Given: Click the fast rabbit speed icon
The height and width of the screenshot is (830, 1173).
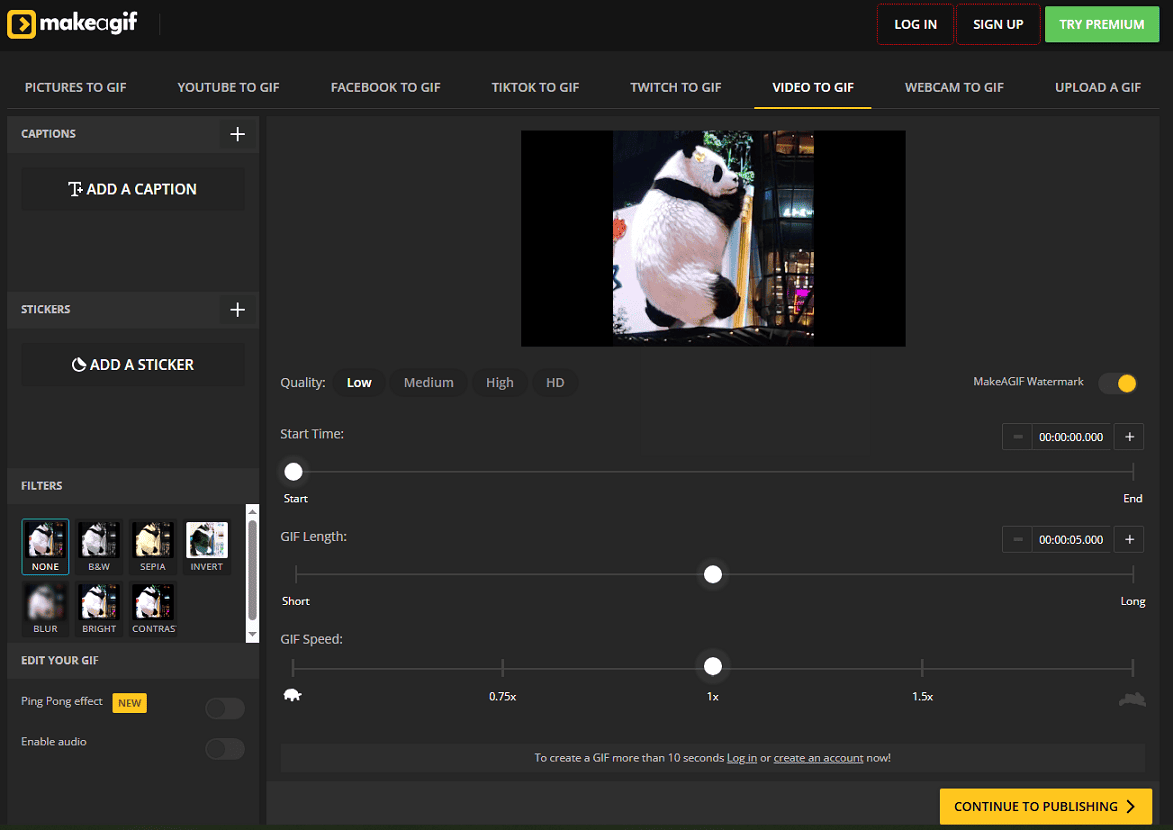Looking at the screenshot, I should coord(1132,699).
